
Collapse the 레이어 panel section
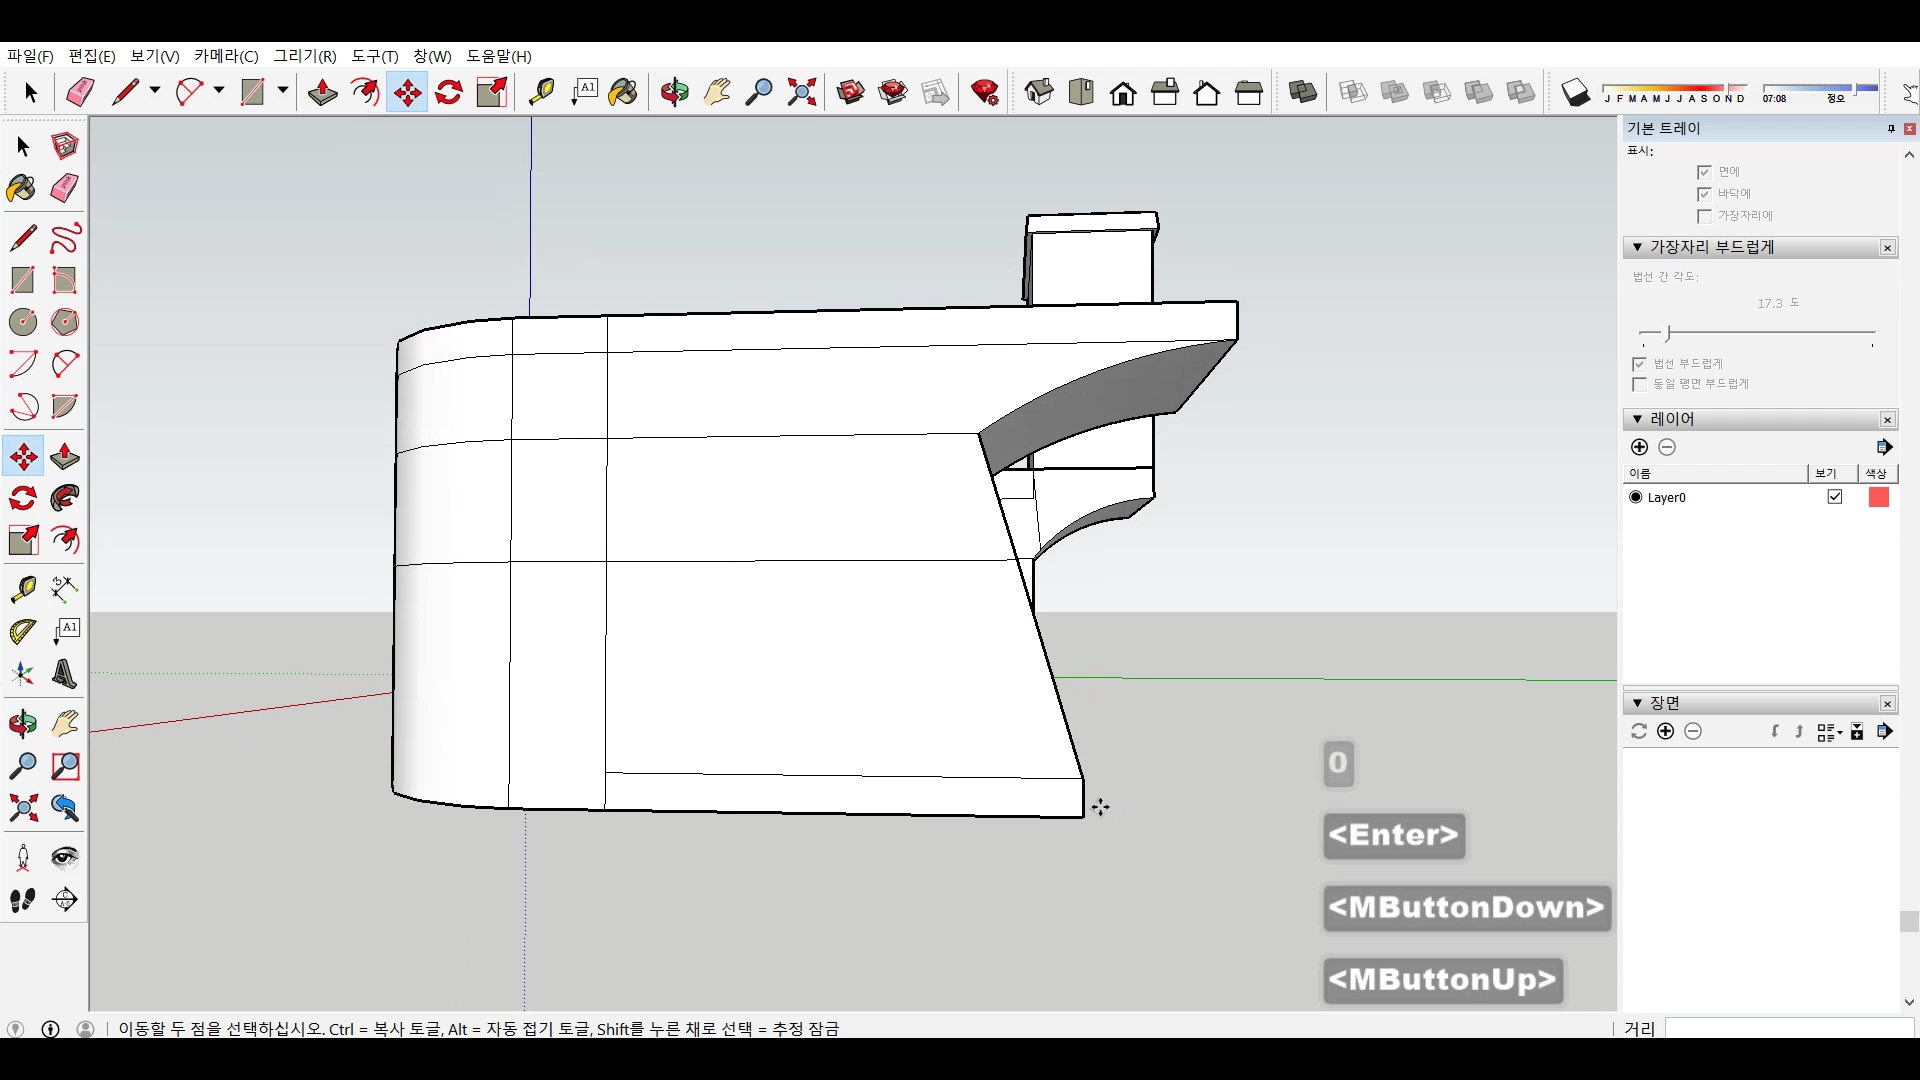tap(1637, 419)
